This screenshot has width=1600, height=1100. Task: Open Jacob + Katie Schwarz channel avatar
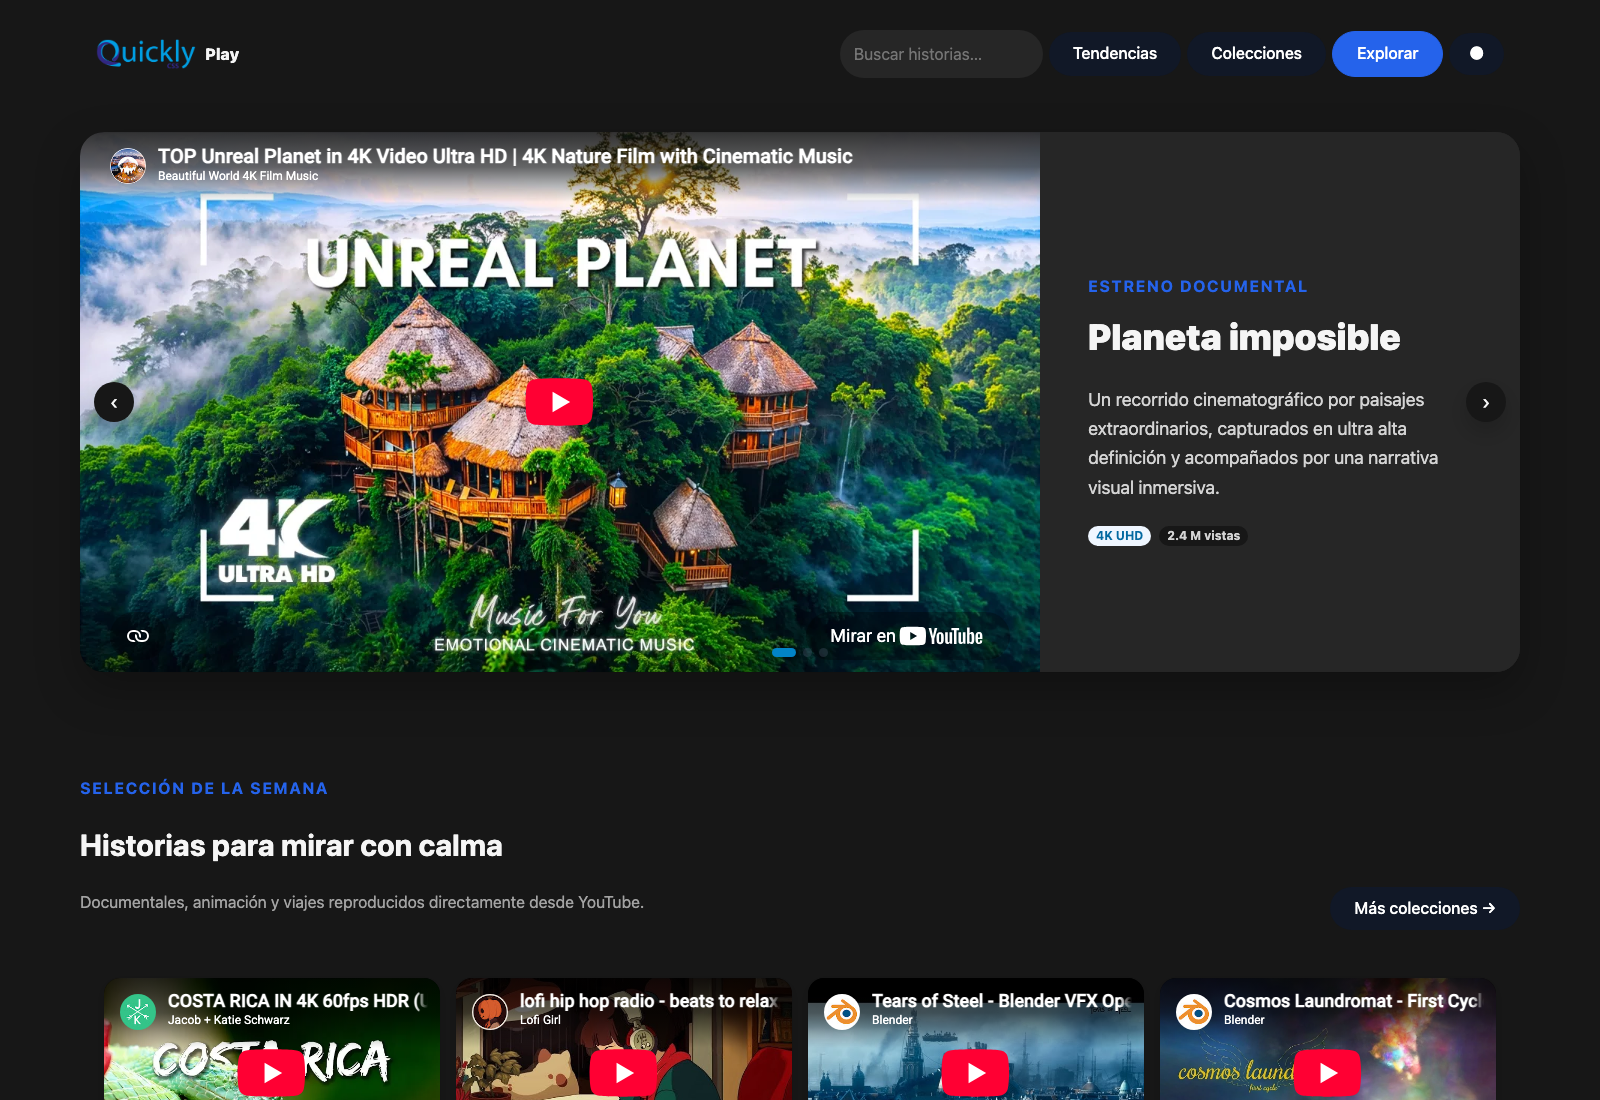tap(138, 1011)
